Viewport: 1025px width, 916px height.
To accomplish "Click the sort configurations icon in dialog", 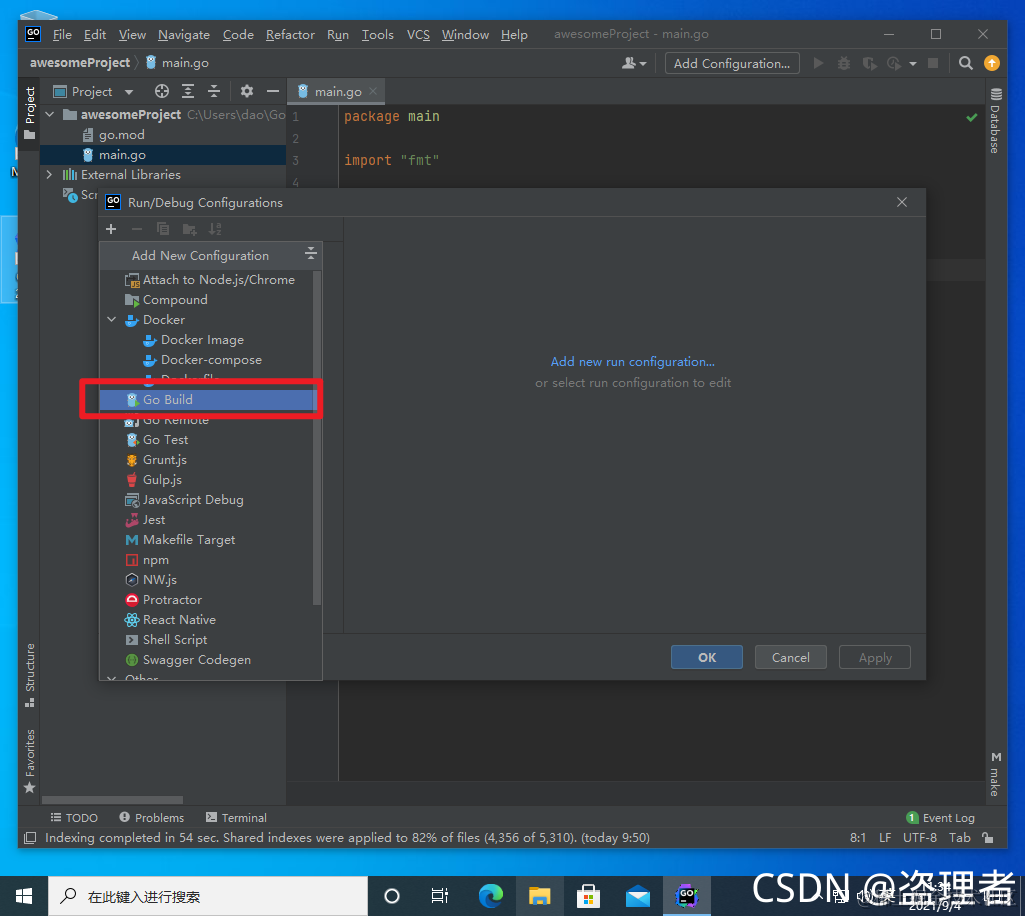I will pos(214,229).
